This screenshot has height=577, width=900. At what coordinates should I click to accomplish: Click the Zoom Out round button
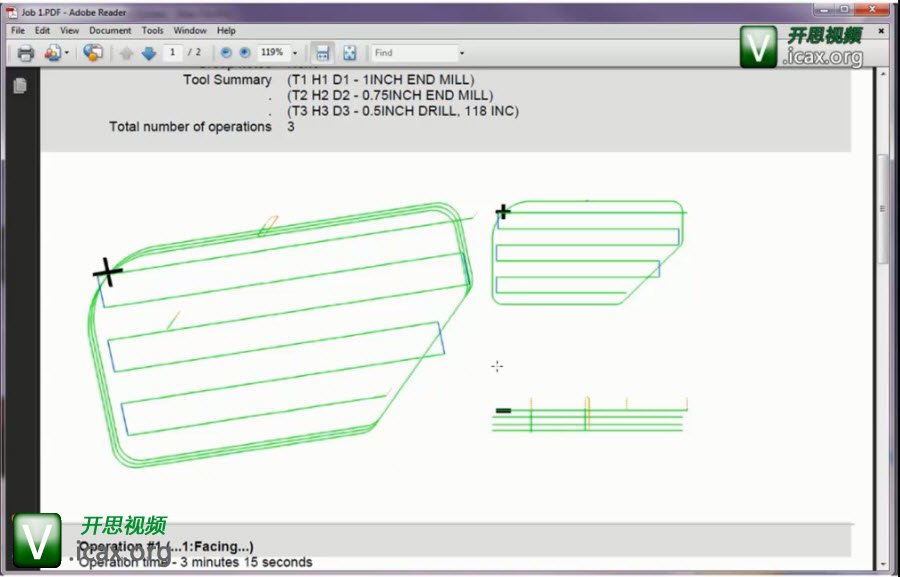click(225, 53)
